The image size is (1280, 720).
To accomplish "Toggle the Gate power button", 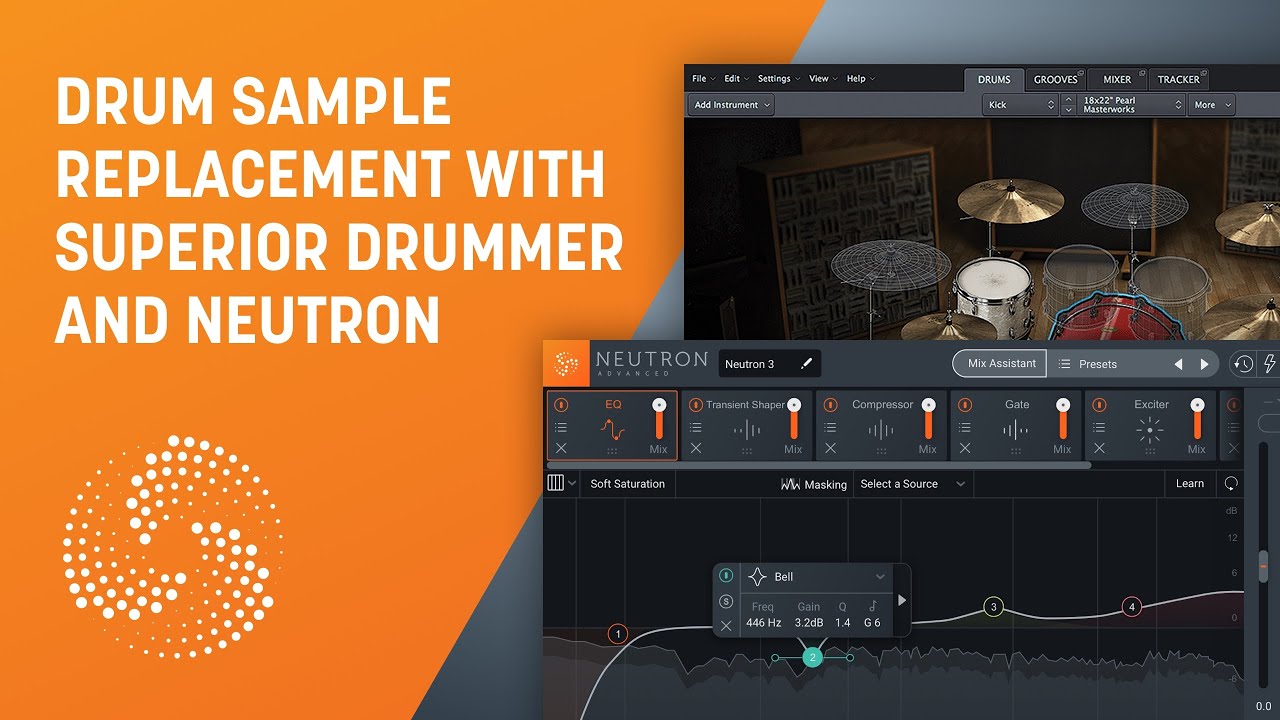I will [x=965, y=405].
